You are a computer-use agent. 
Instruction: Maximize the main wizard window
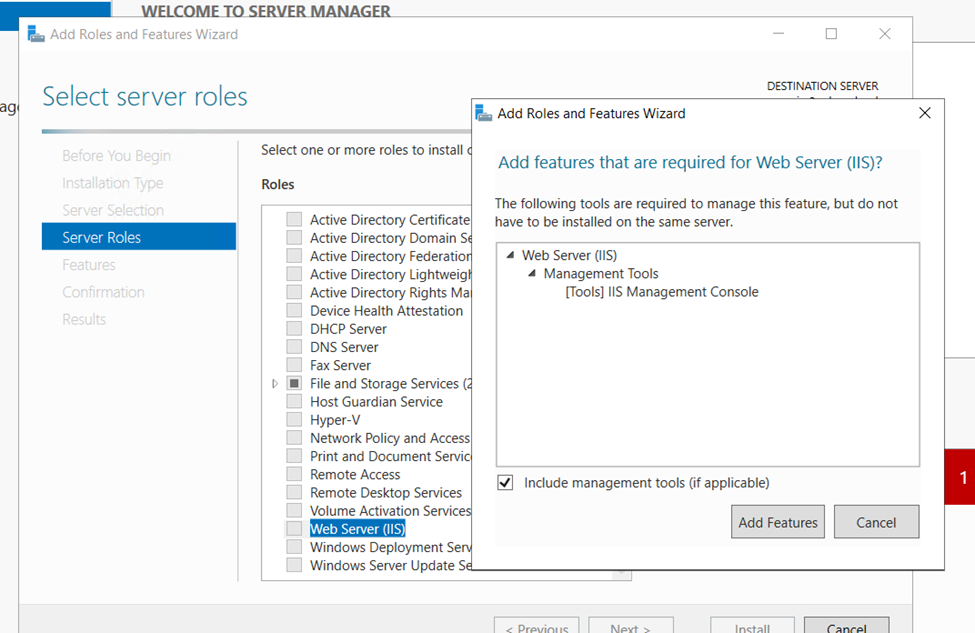click(x=830, y=34)
